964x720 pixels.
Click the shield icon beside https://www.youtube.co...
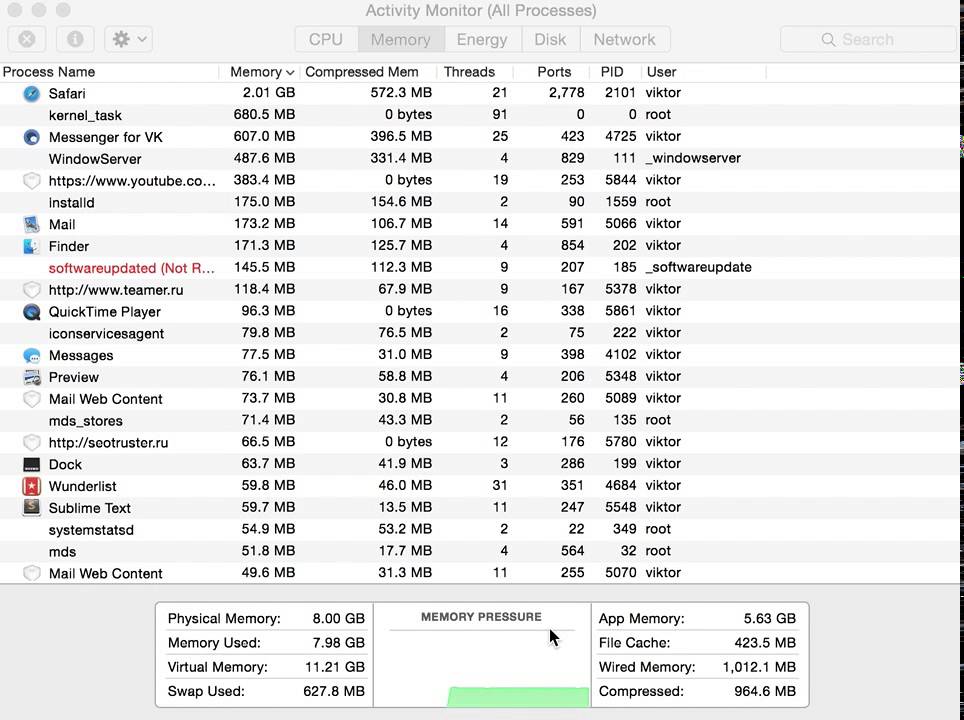tap(31, 181)
